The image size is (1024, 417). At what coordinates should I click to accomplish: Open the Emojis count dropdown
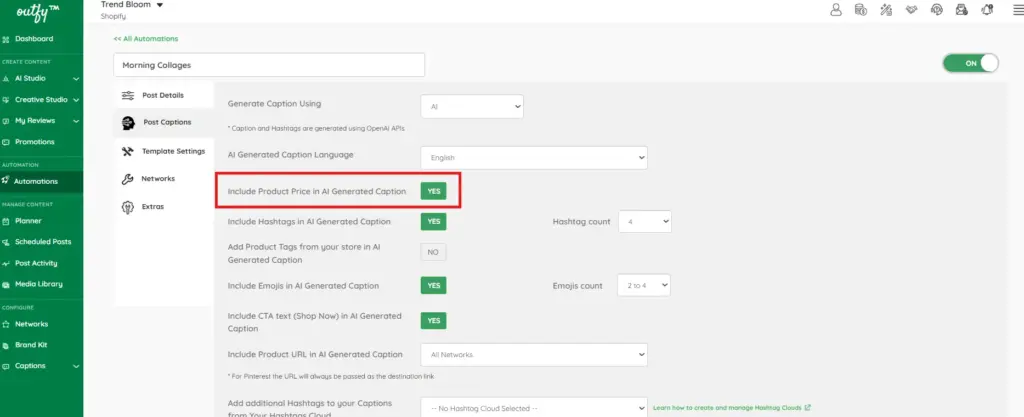pyautogui.click(x=644, y=286)
